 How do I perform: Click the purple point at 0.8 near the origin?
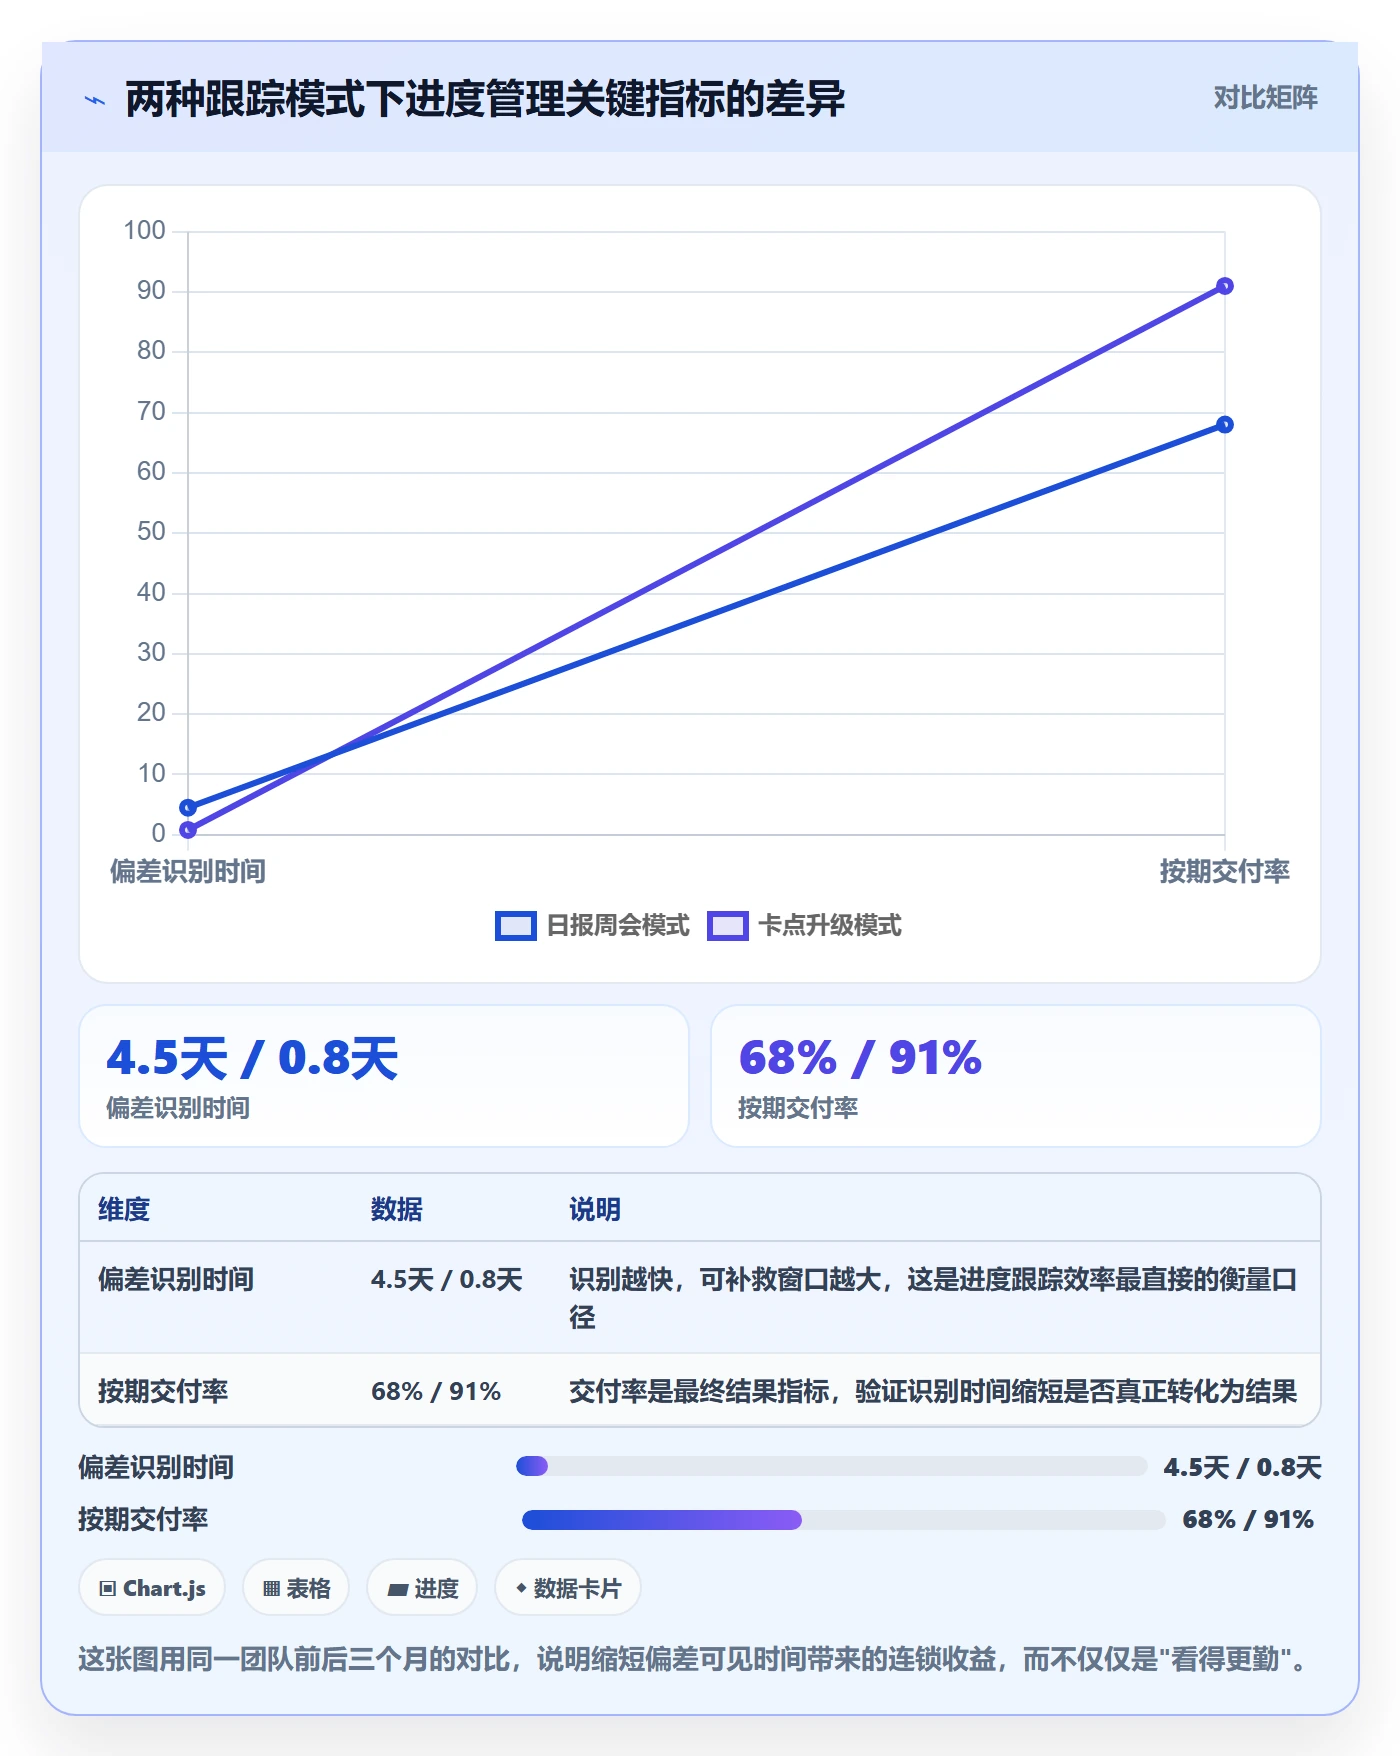pyautogui.click(x=188, y=830)
